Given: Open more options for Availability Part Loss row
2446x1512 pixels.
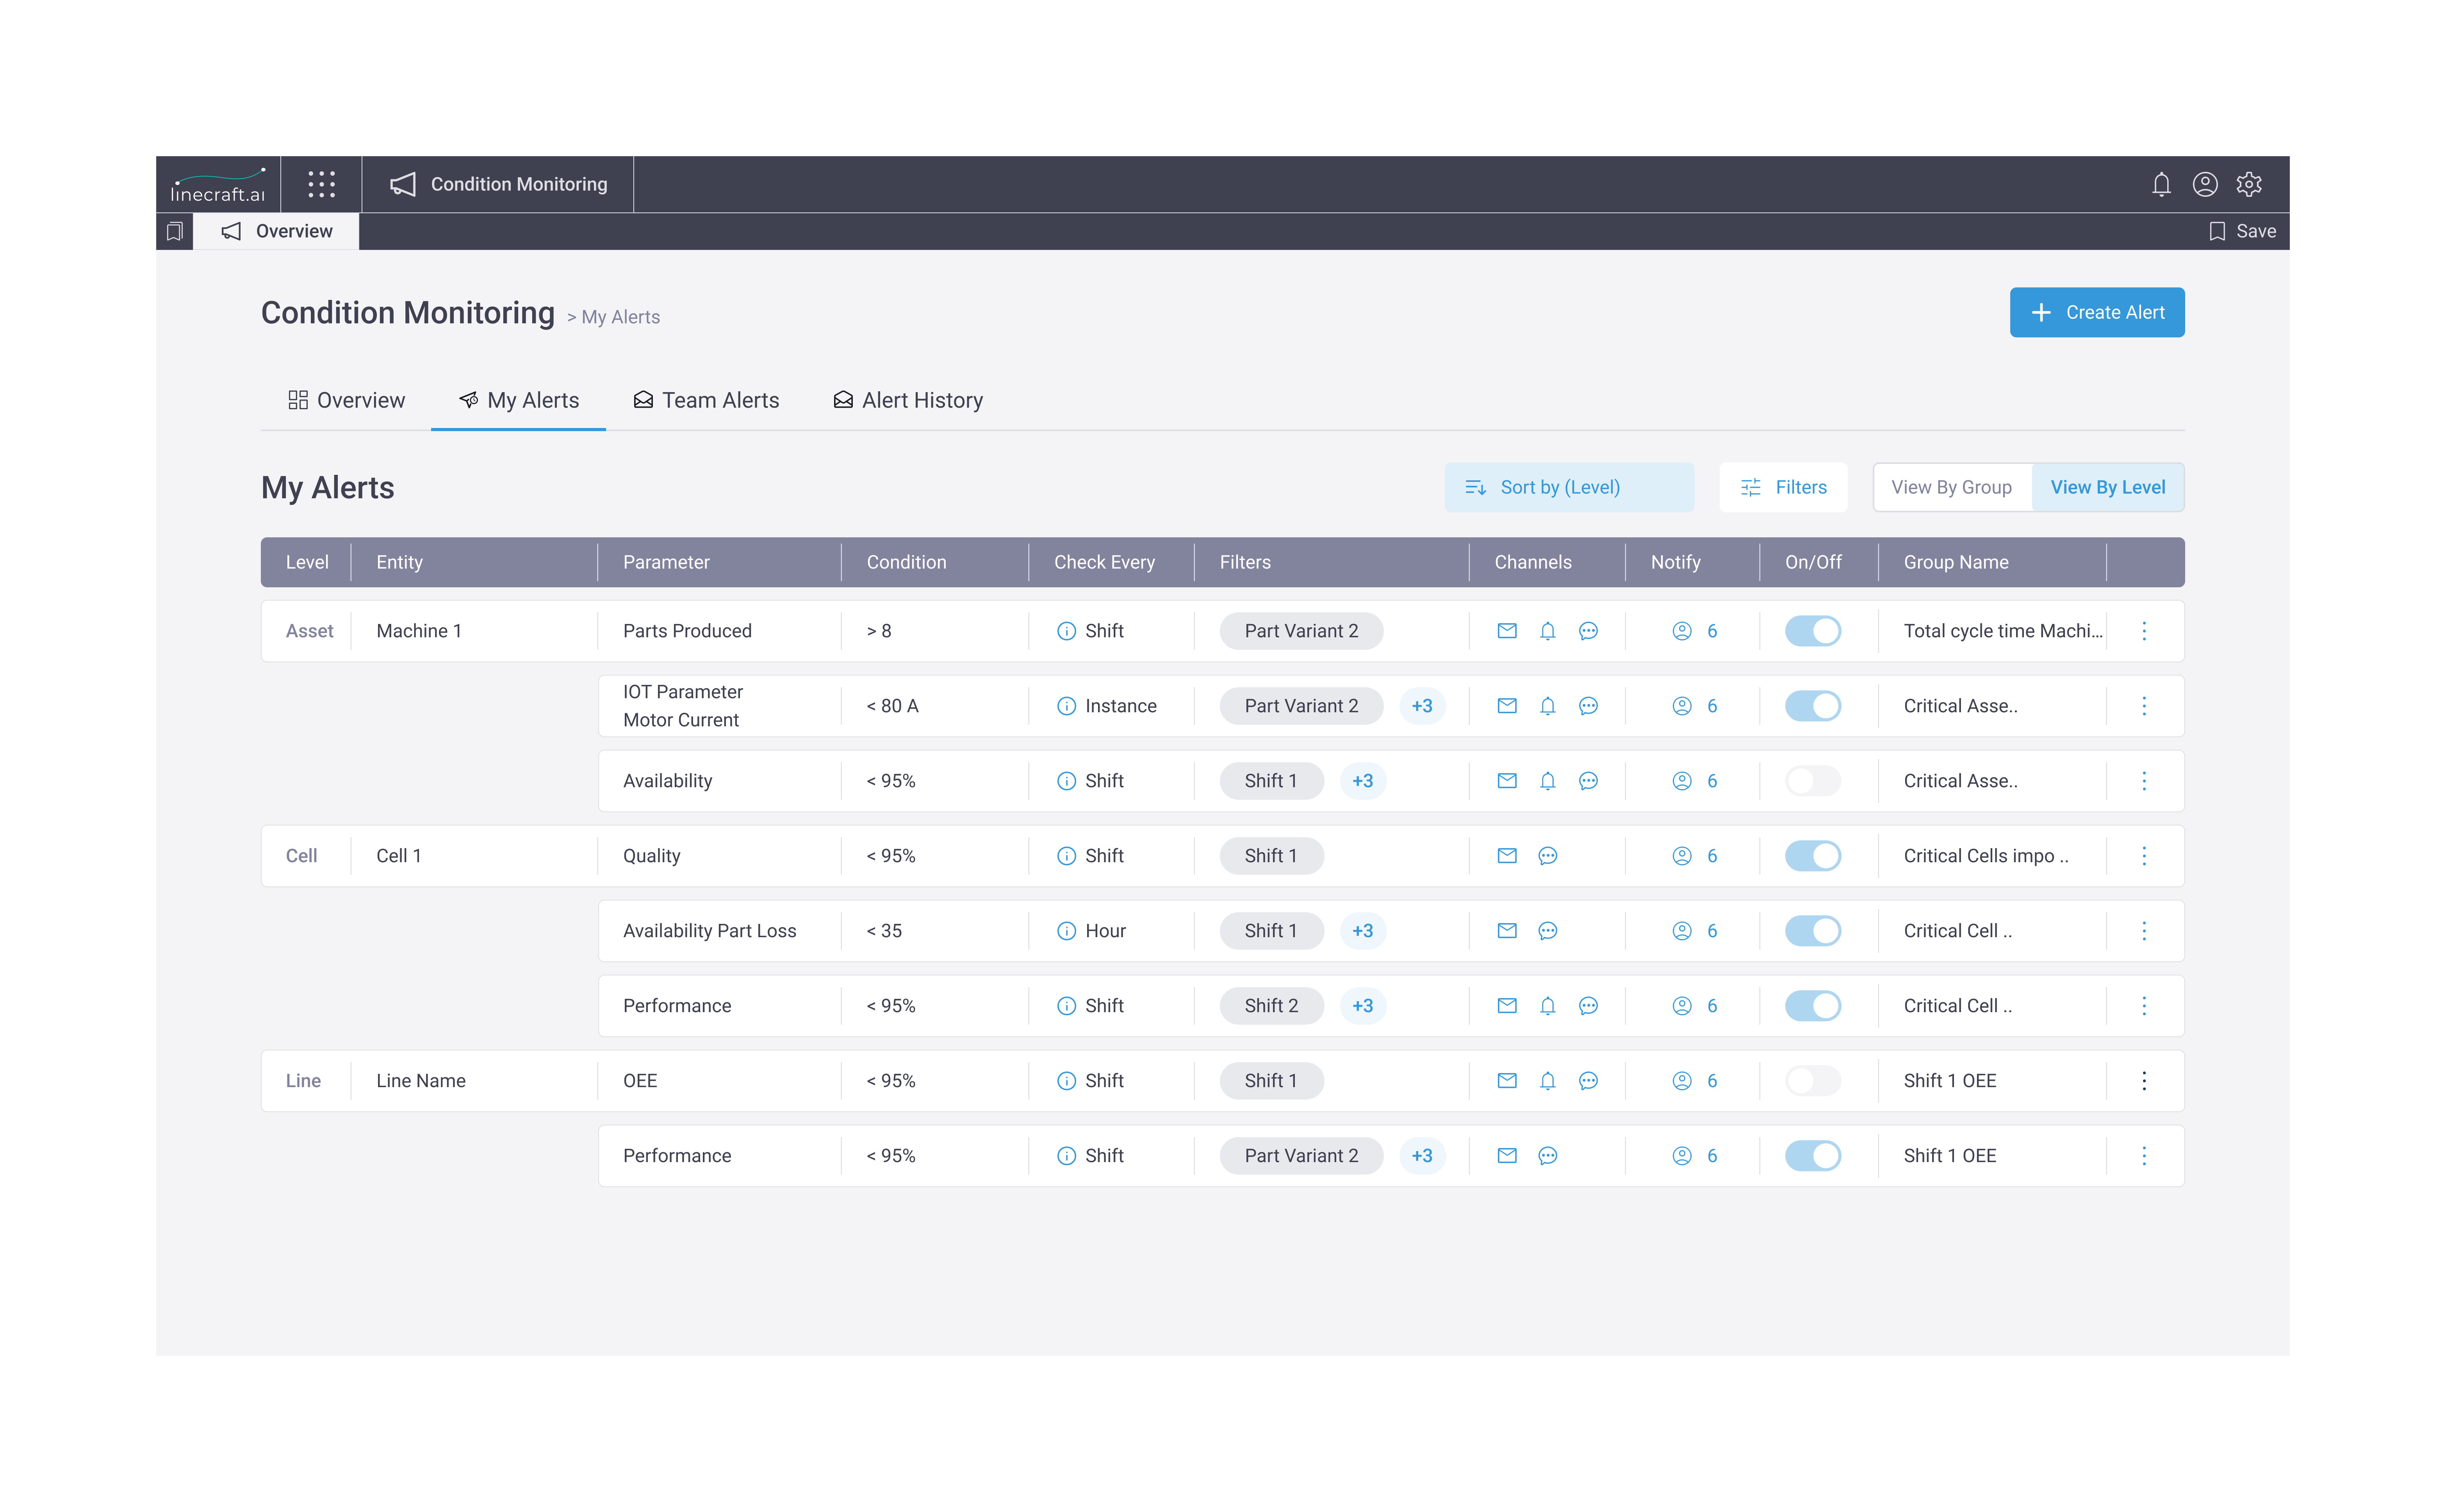Looking at the screenshot, I should coord(2144,930).
